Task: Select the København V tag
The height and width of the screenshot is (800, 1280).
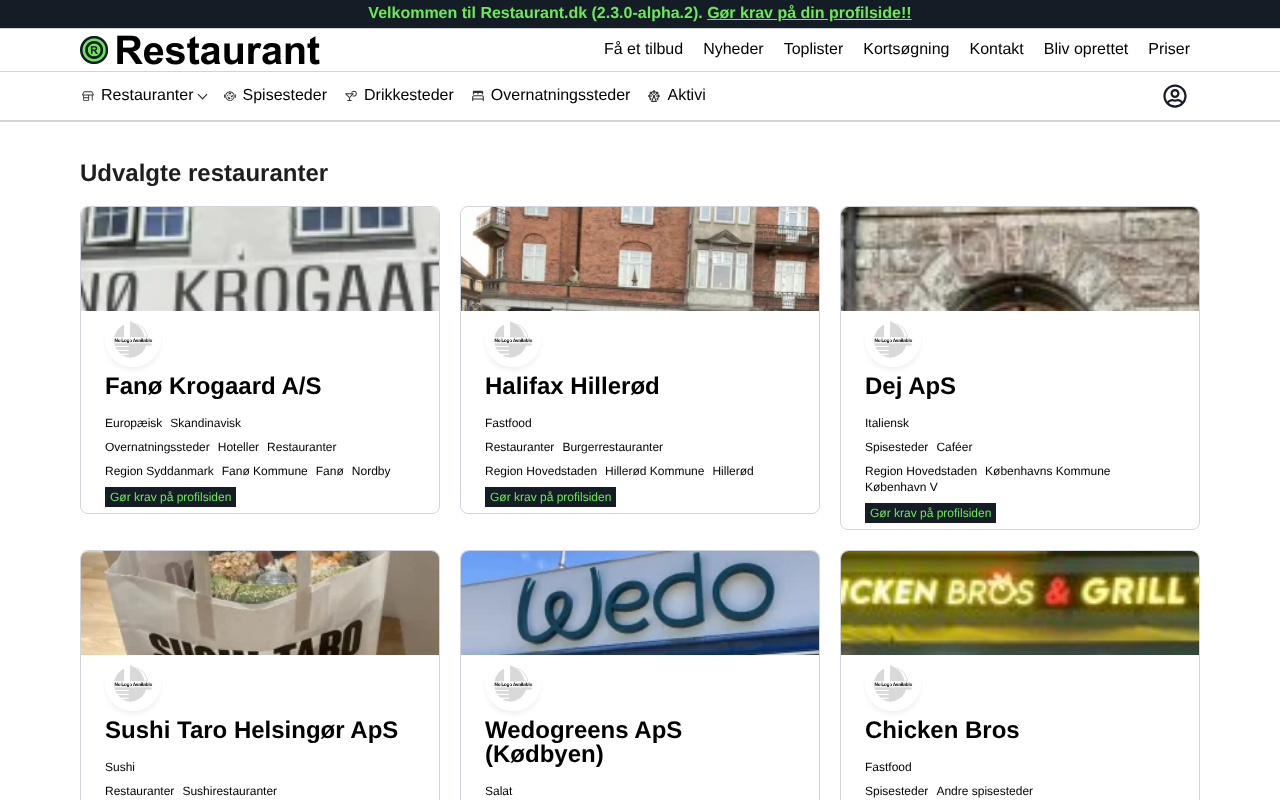Action: click(x=901, y=487)
